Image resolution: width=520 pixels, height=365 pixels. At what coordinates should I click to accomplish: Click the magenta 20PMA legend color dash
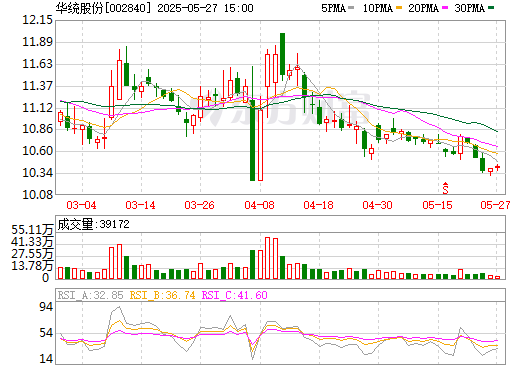(x=445, y=8)
